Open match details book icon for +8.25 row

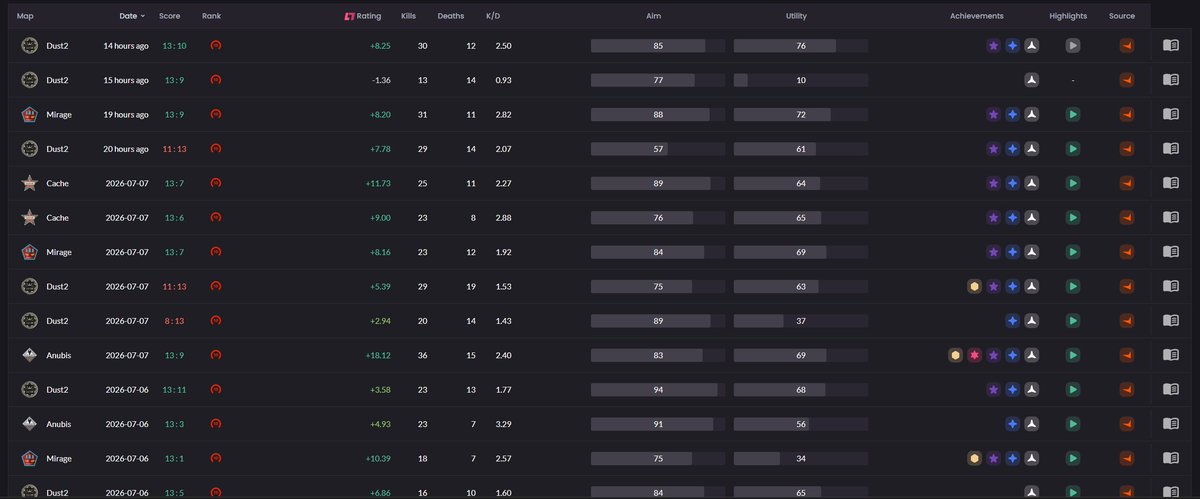[1171, 45]
